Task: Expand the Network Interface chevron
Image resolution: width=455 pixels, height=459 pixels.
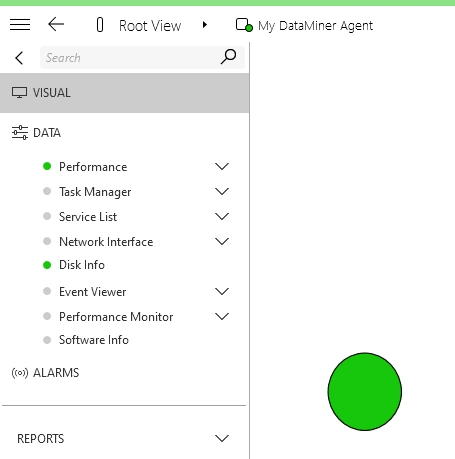Action: [x=222, y=241]
